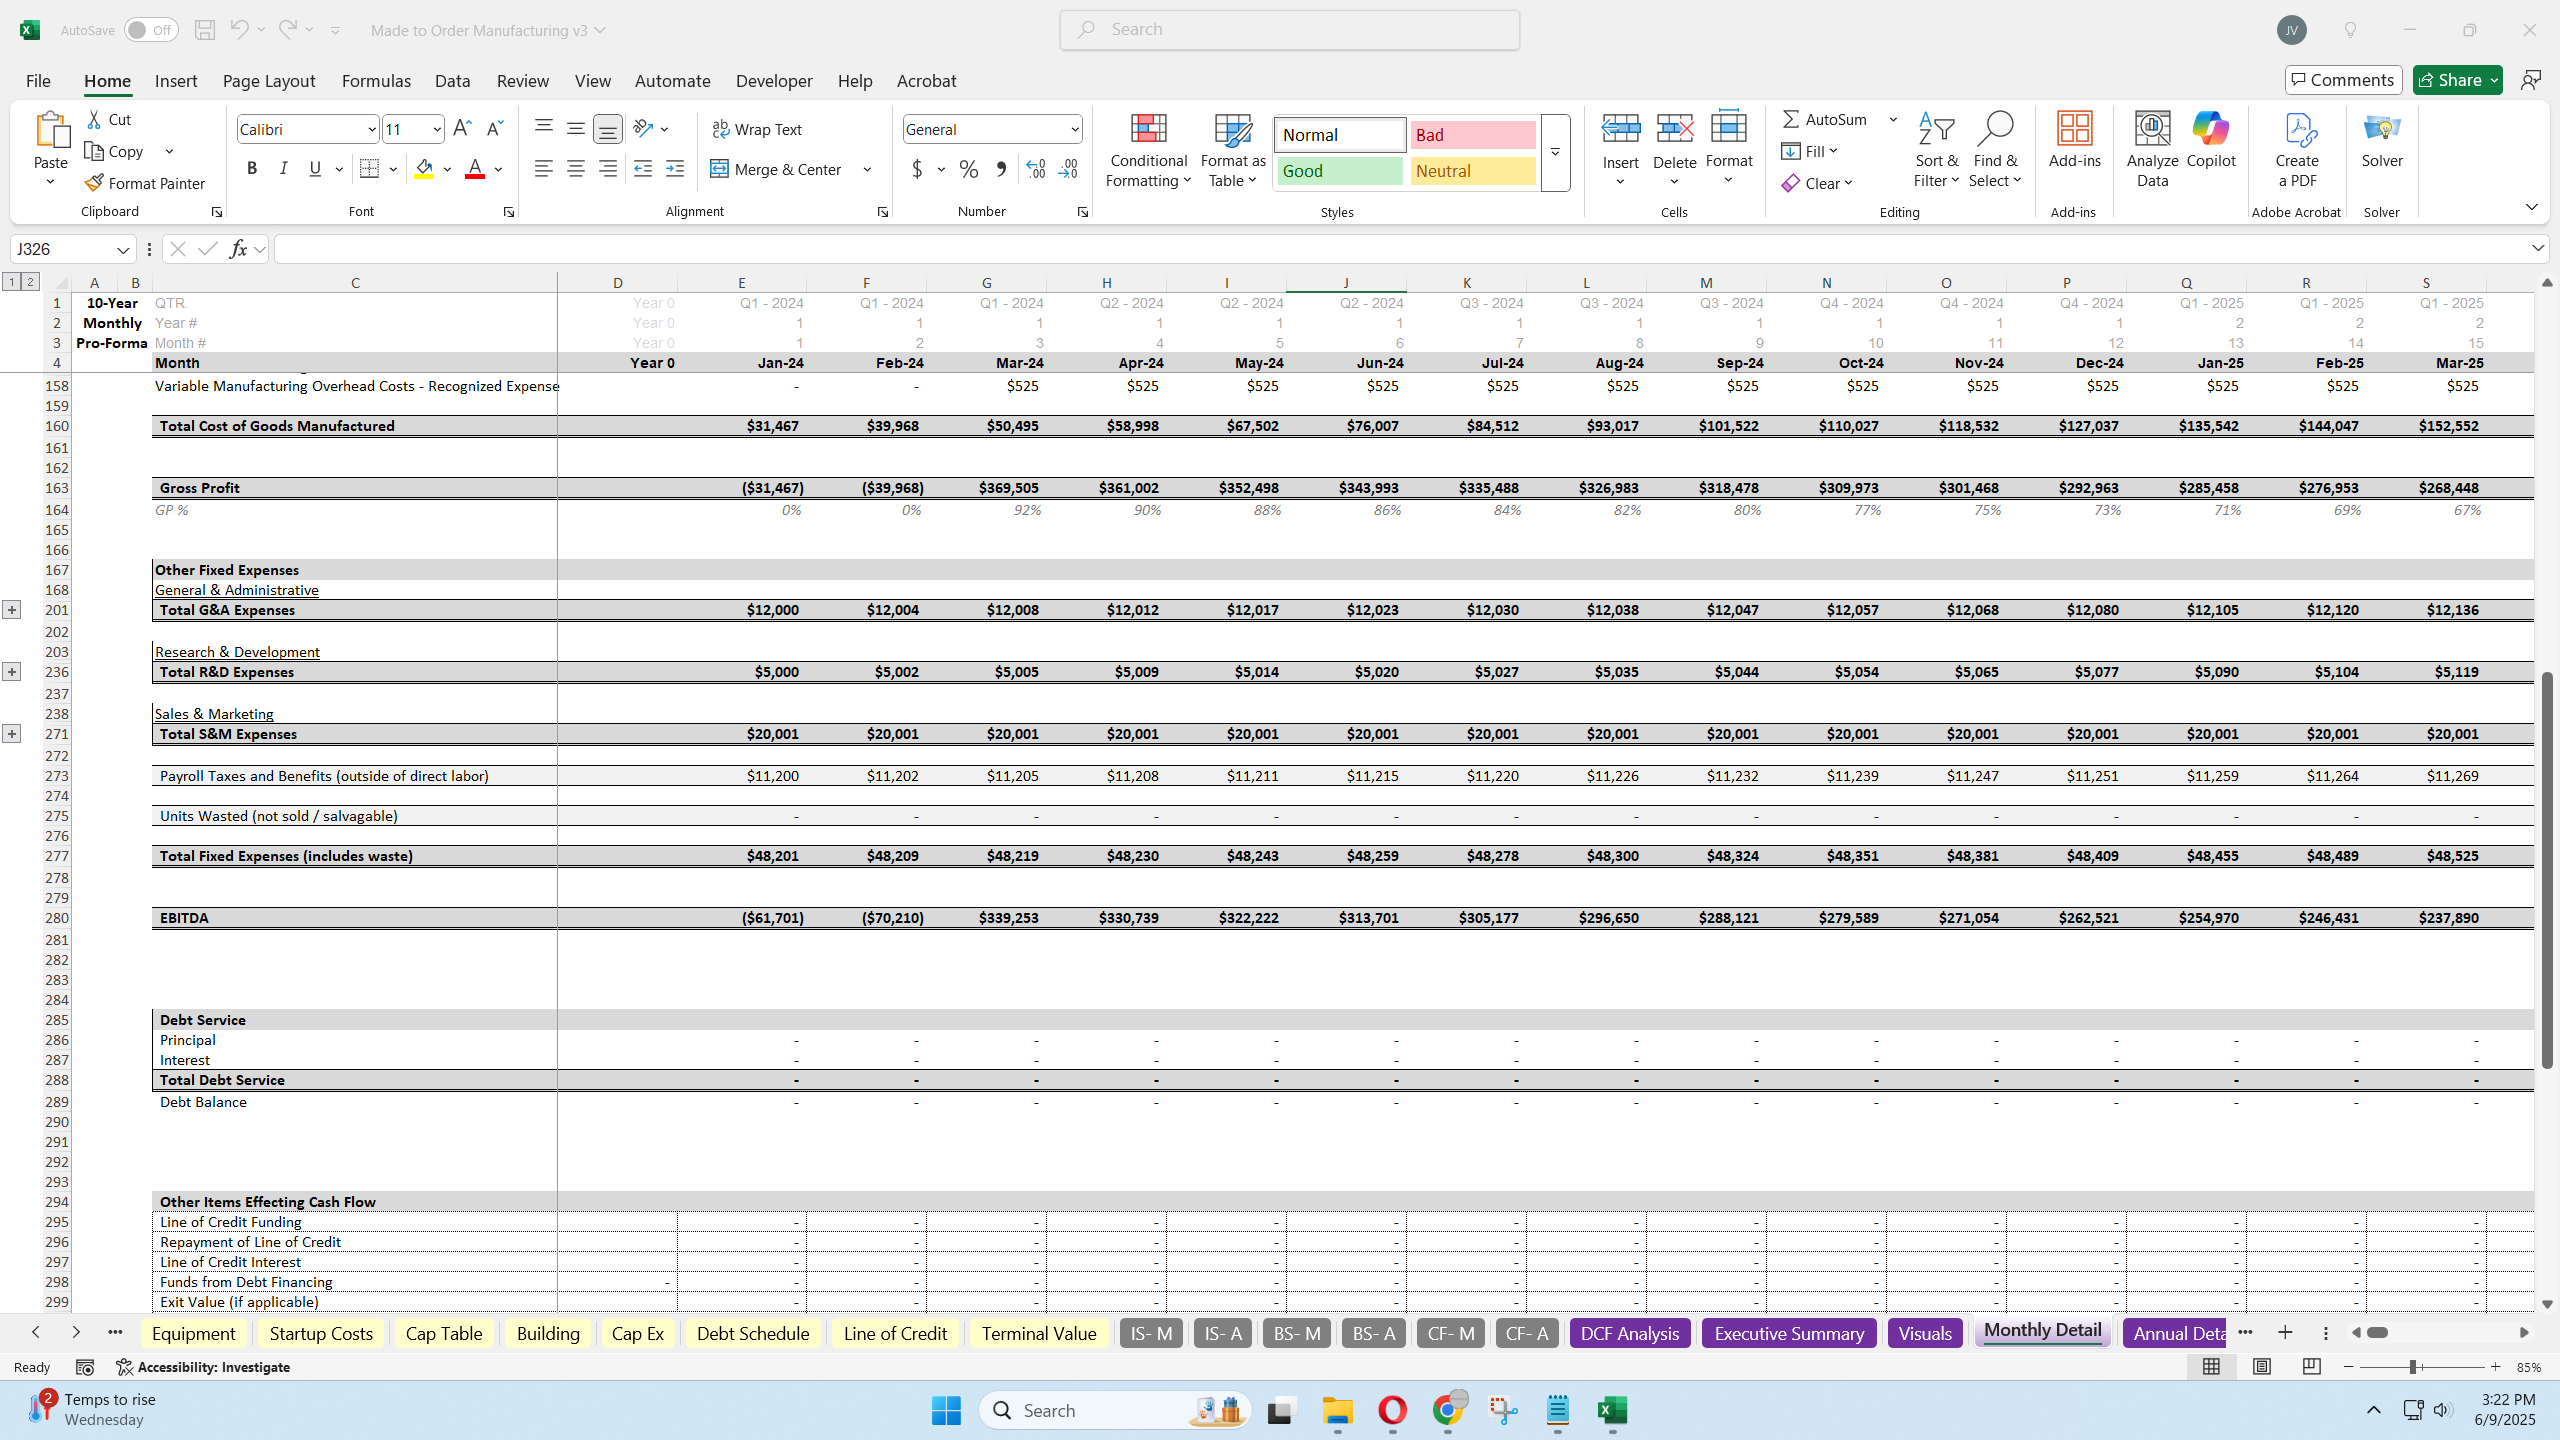Open the font name dropdown
The width and height of the screenshot is (2560, 1440).
371,128
